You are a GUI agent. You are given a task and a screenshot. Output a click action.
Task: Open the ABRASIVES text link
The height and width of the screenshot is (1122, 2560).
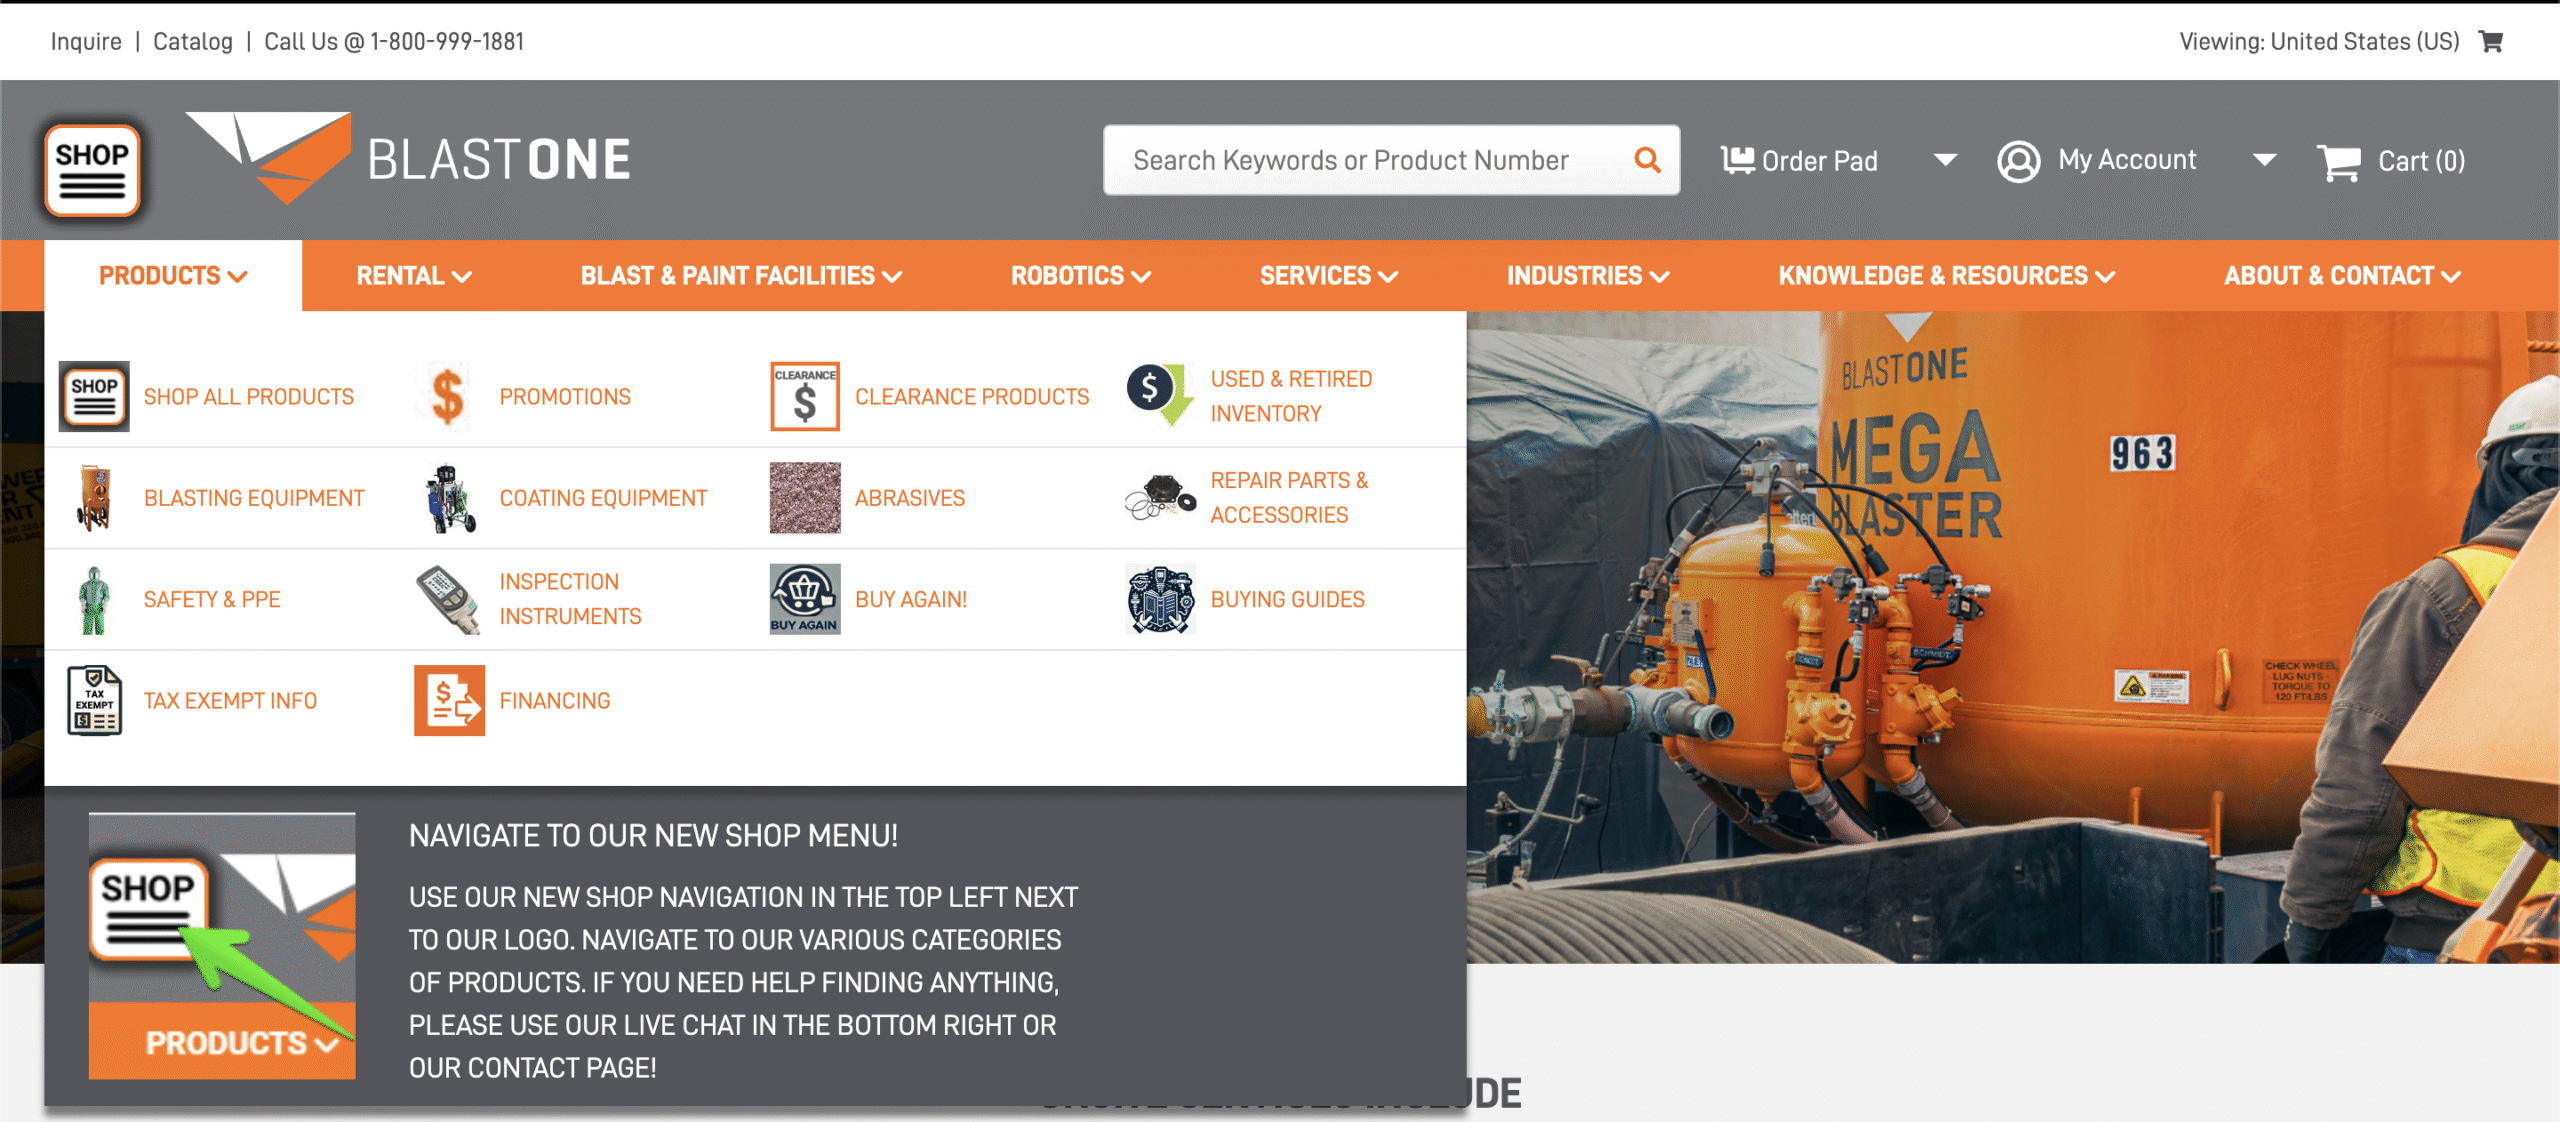910,498
